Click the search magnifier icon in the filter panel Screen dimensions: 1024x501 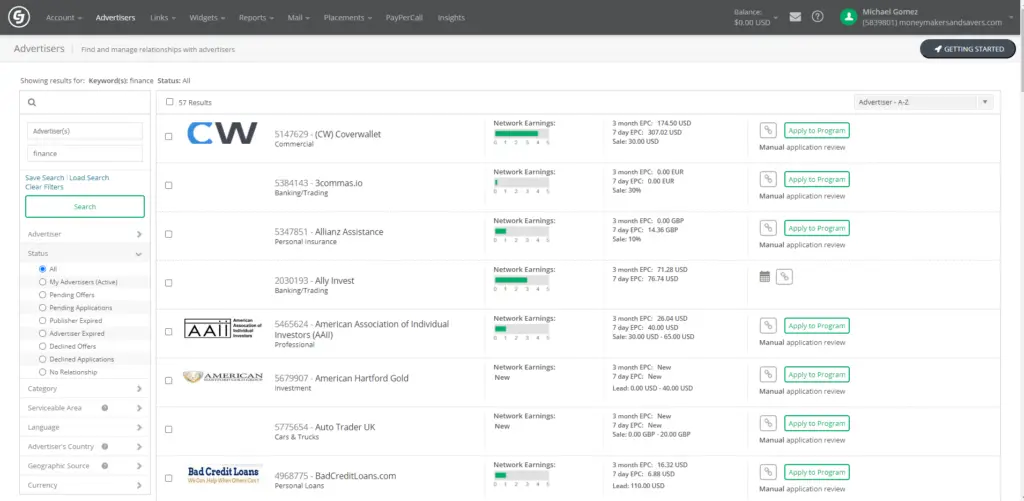tap(32, 103)
